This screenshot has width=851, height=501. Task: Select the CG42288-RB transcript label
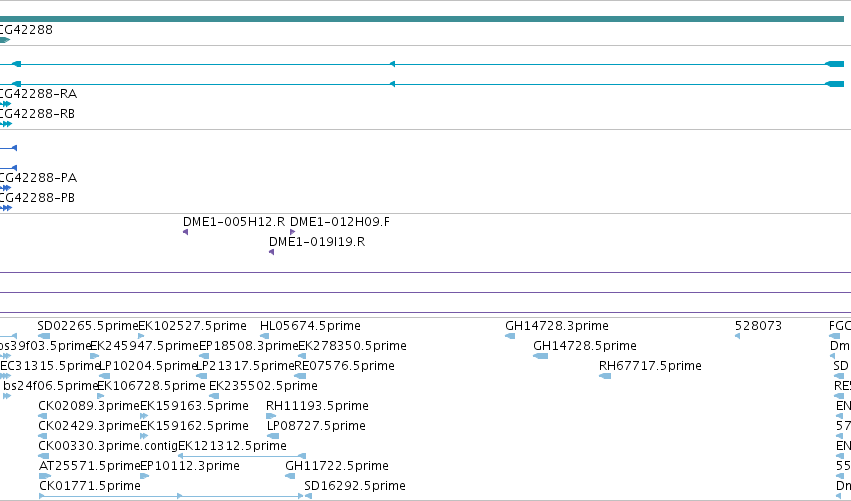pyautogui.click(x=37, y=113)
